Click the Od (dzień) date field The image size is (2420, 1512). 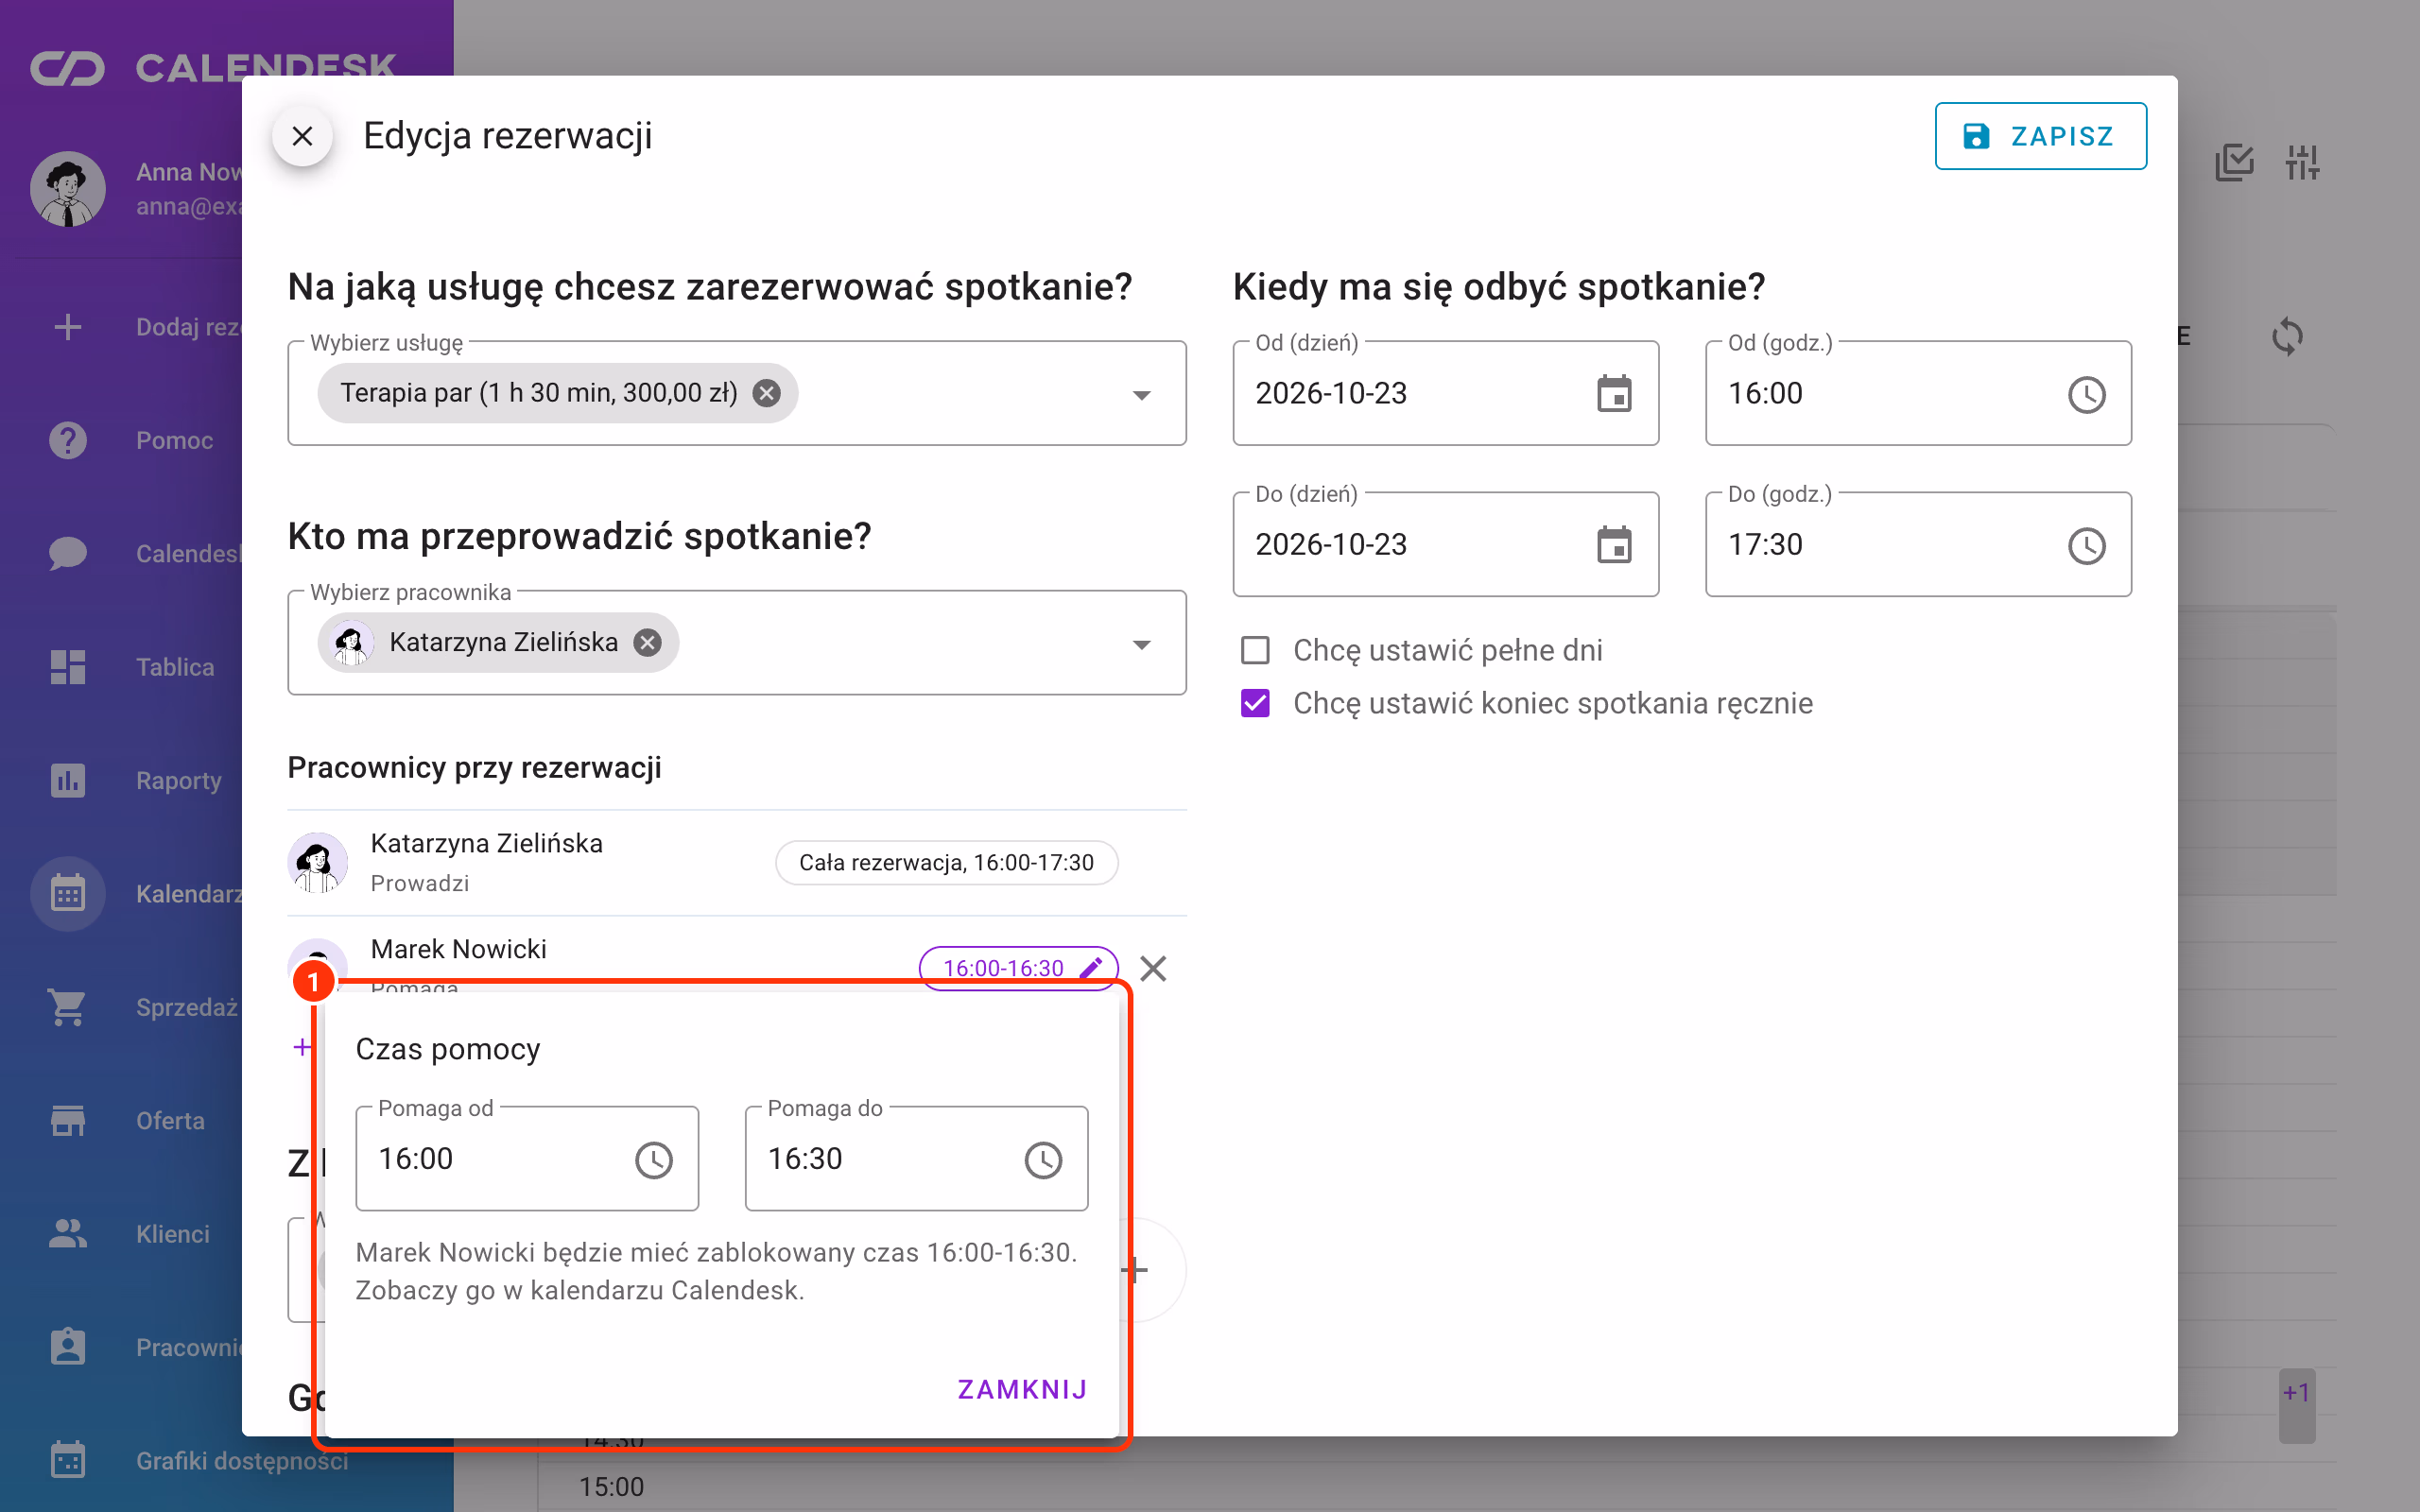tap(1445, 393)
